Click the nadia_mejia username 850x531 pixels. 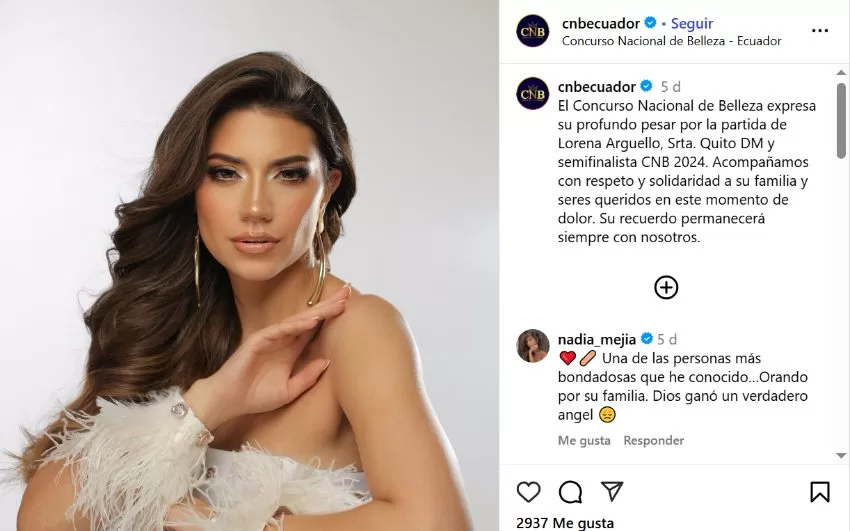(597, 339)
